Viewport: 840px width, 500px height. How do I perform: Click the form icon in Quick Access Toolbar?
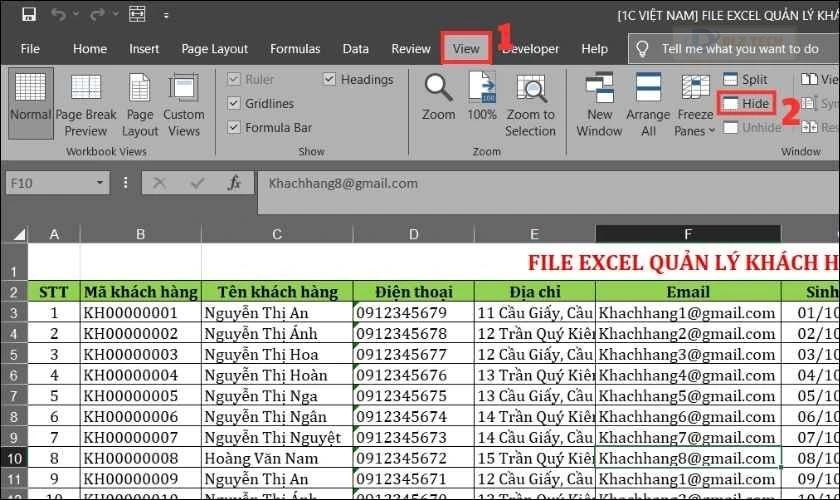click(x=137, y=14)
